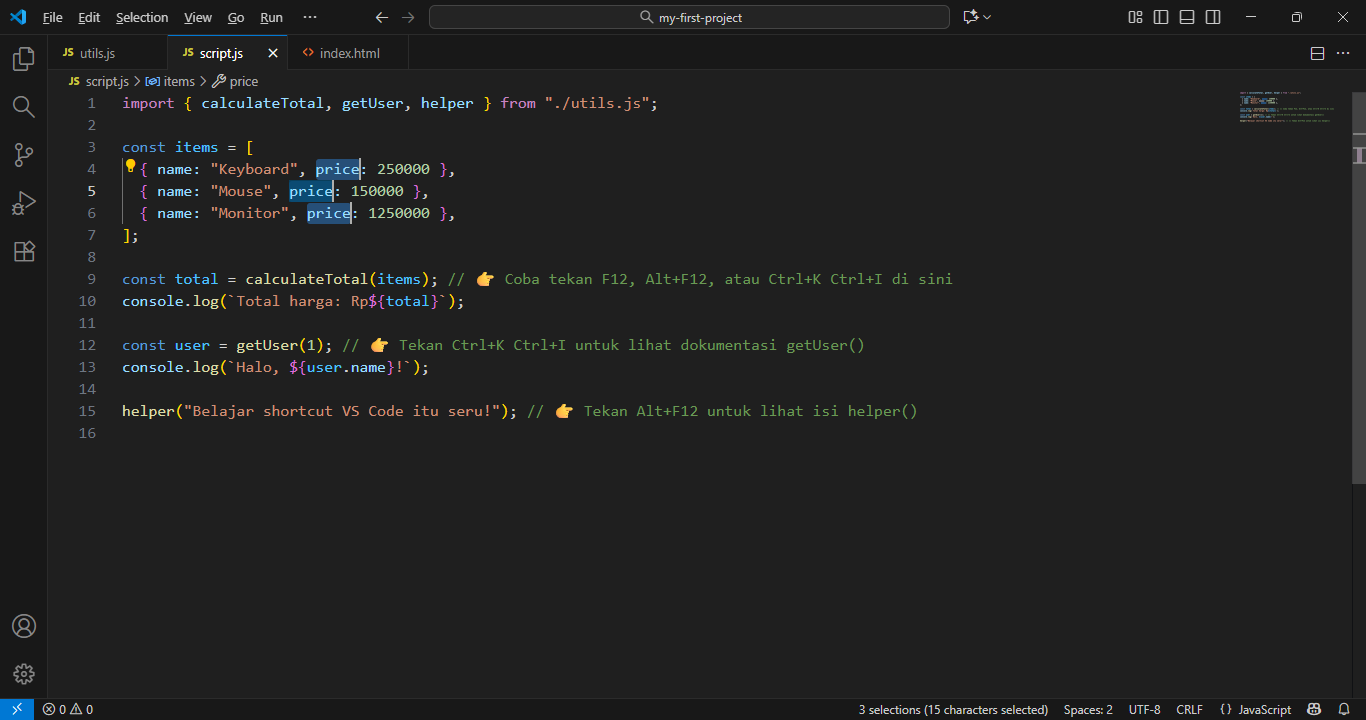The height and width of the screenshot is (720, 1366).
Task: Select the Explorer icon in the Activity Bar
Action: point(23,58)
